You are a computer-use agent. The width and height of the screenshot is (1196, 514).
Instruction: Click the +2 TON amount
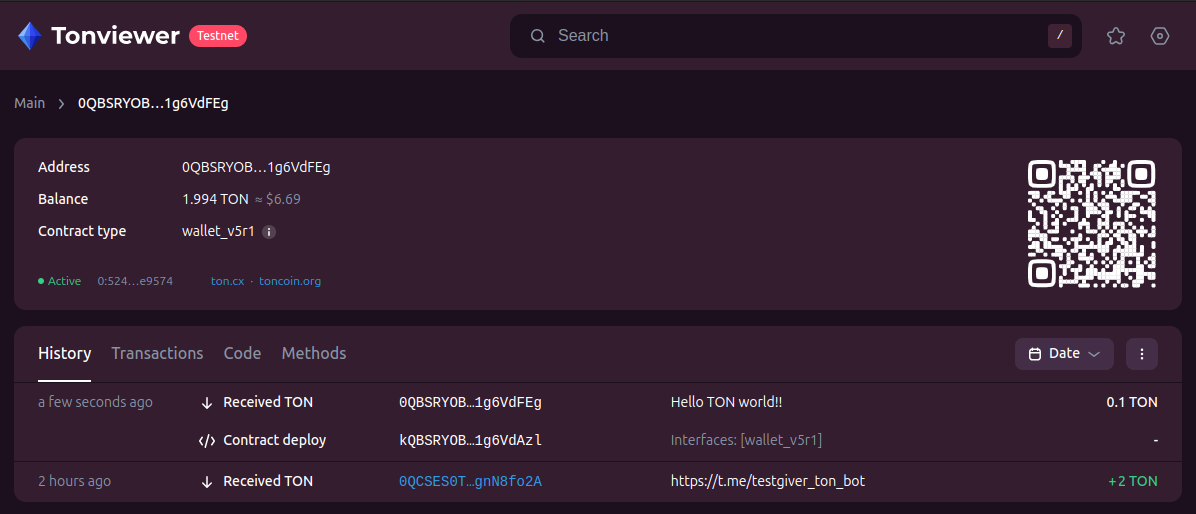pyautogui.click(x=1133, y=481)
